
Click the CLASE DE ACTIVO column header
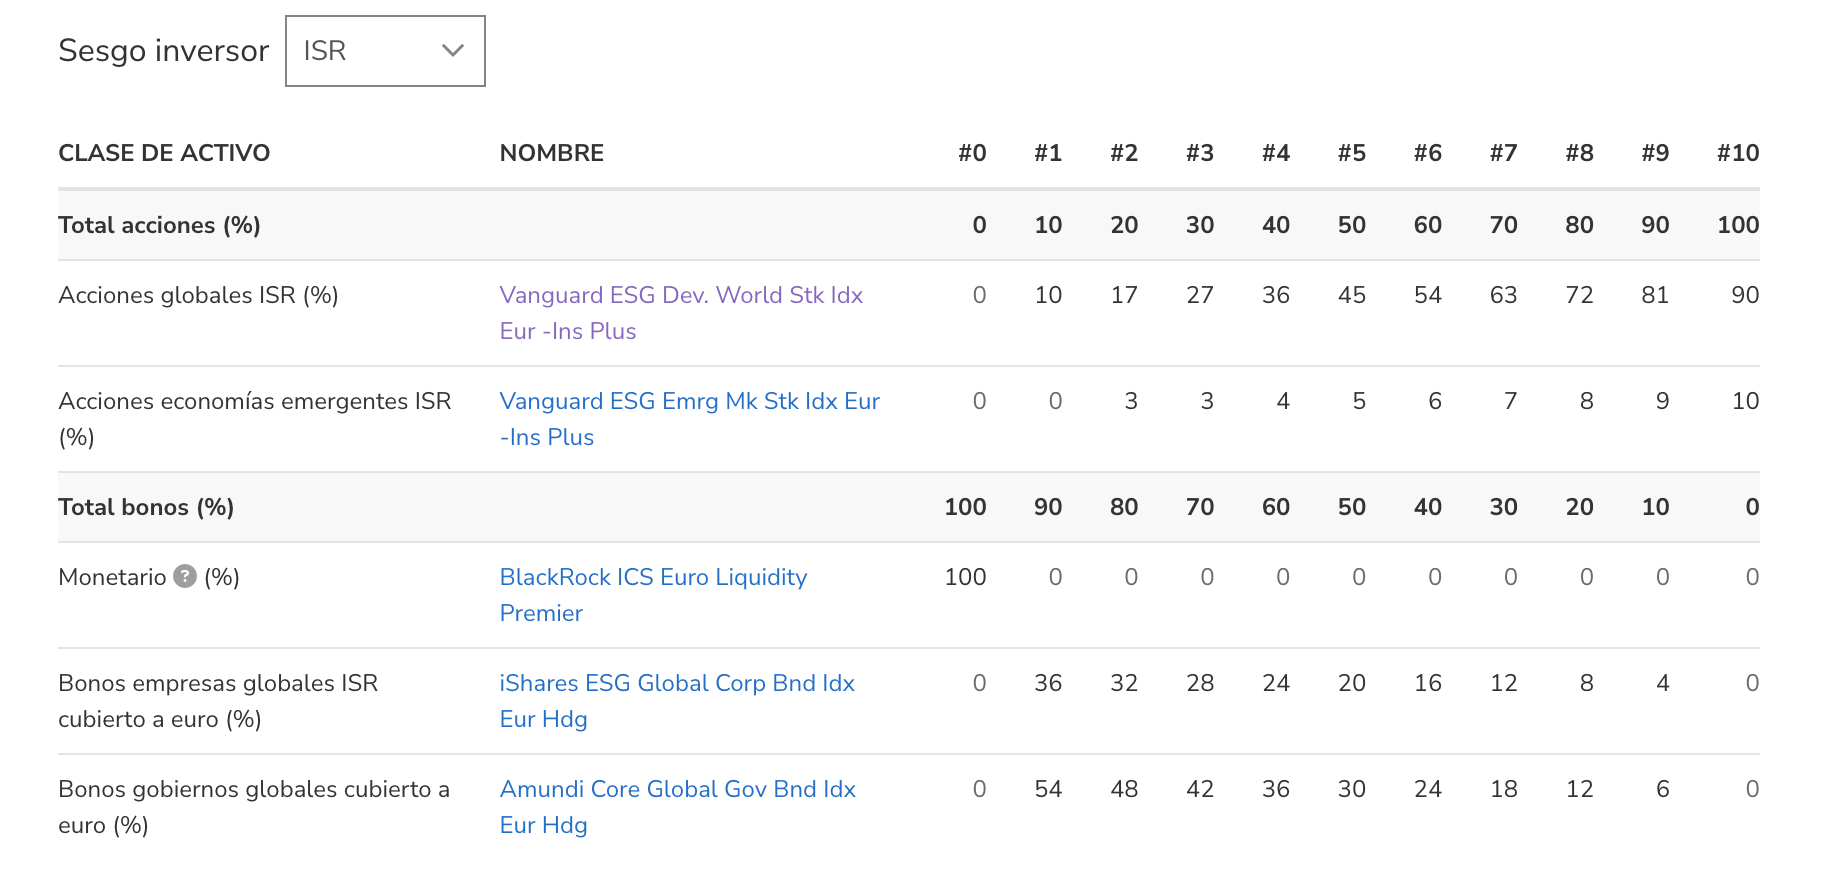[x=164, y=153]
